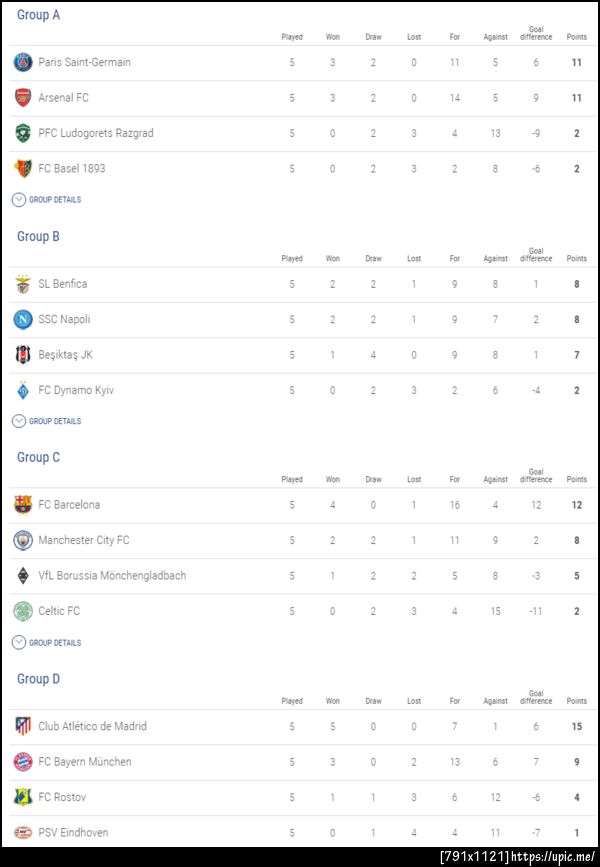This screenshot has height=867, width=600.
Task: Click the Club Atlético de Madrid crest
Action: tap(23, 727)
